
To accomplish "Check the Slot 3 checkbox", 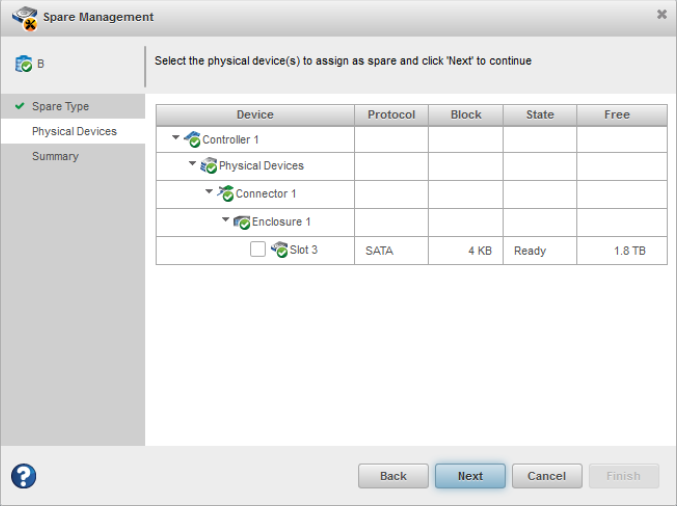I will pyautogui.click(x=258, y=250).
